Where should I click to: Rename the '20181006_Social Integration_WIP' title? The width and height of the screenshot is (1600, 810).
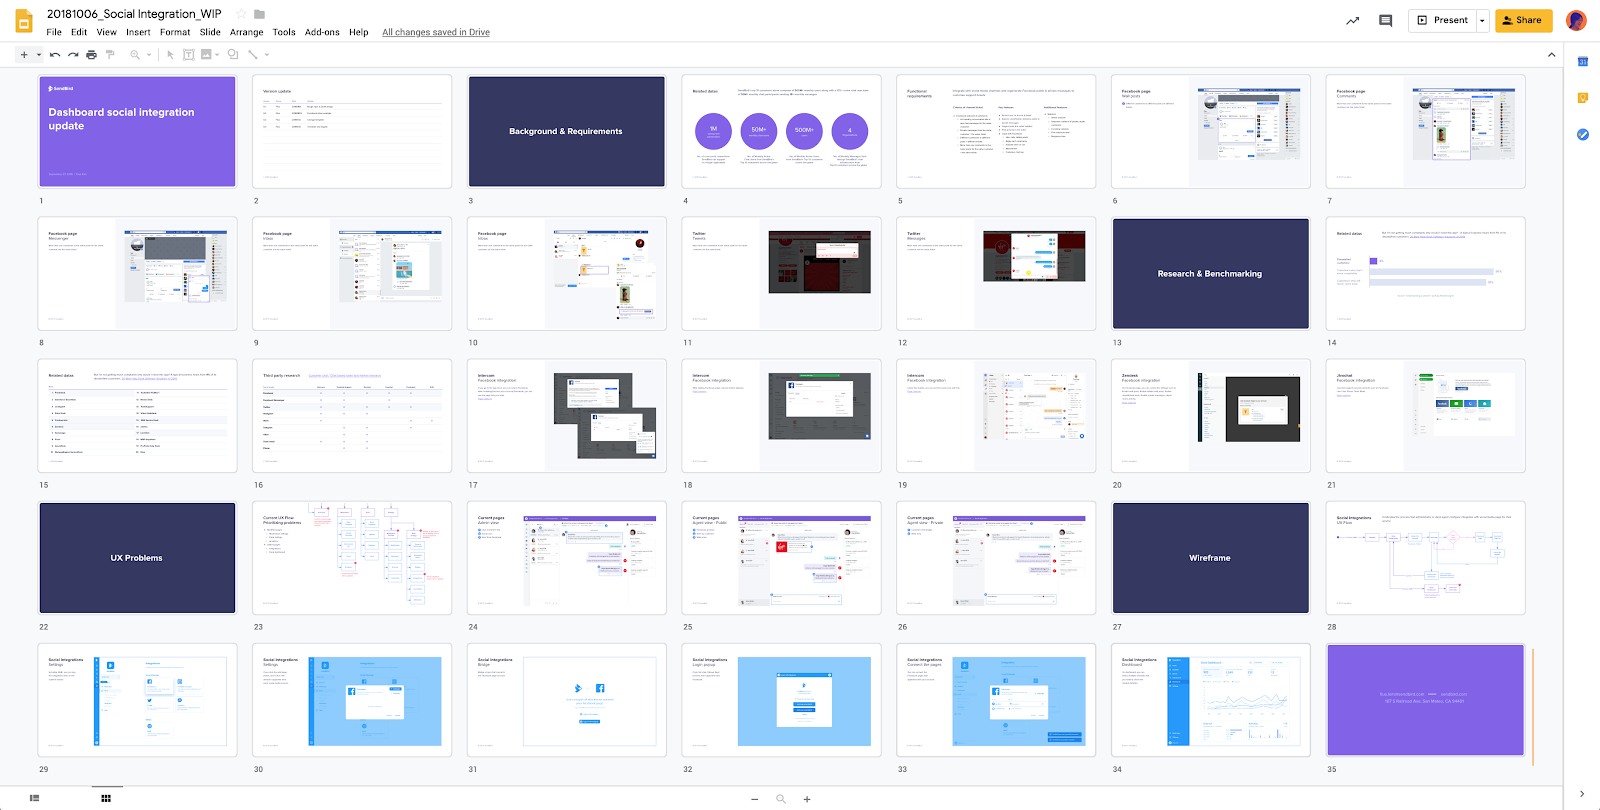tap(134, 14)
